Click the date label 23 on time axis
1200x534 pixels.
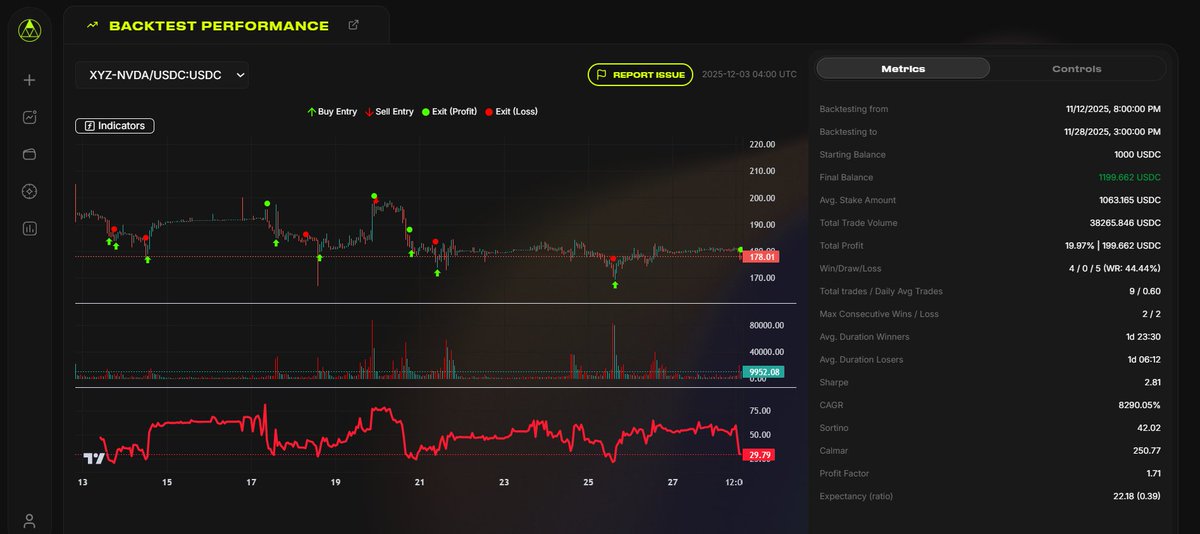(x=505, y=483)
